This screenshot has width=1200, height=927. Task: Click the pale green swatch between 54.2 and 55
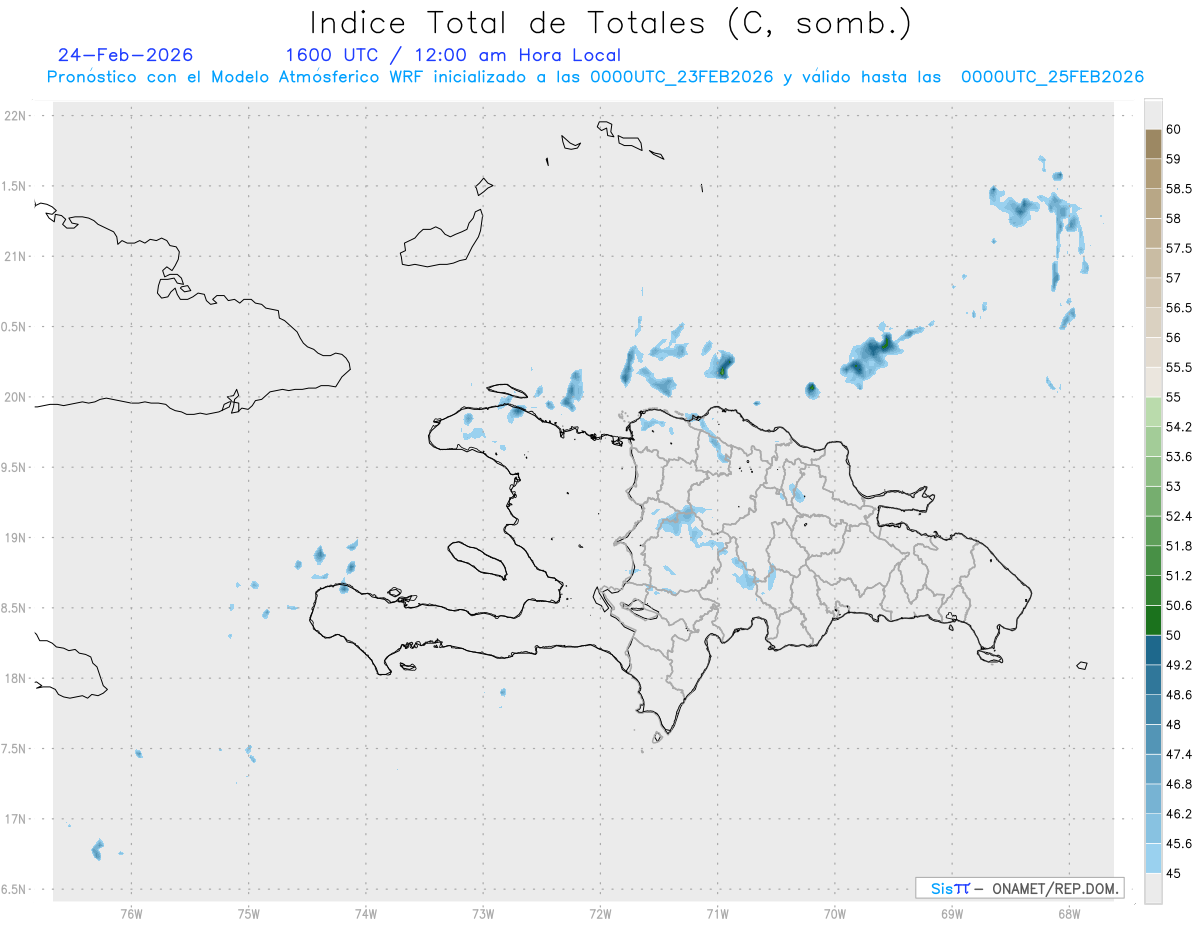(1153, 412)
